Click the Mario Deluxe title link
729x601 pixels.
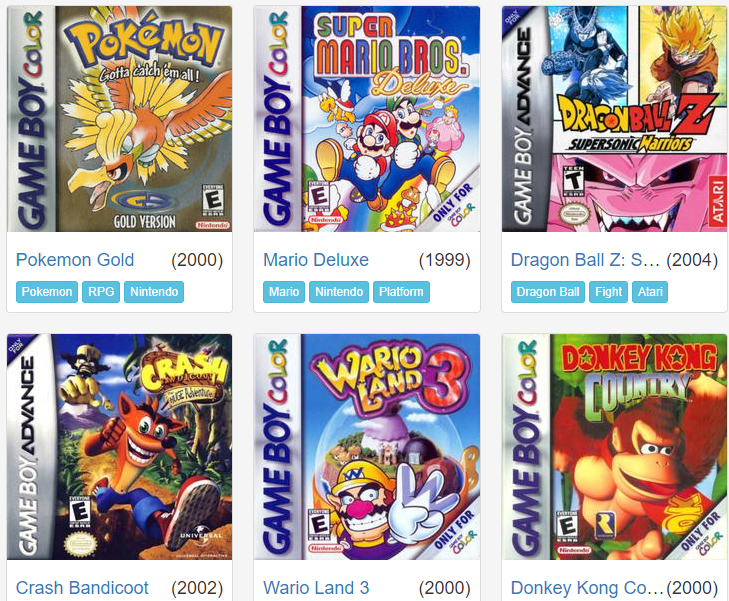click(x=316, y=260)
